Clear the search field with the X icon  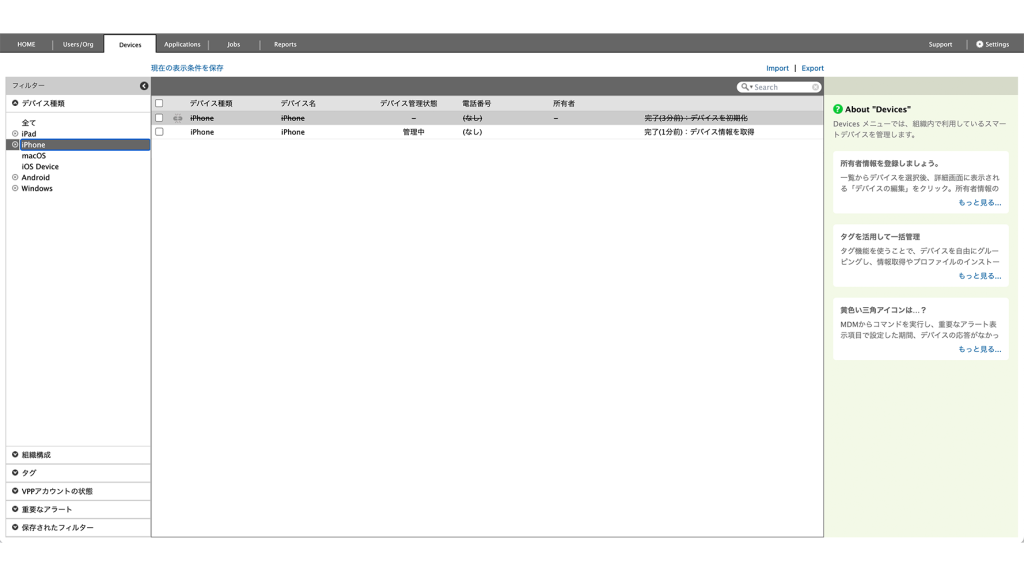click(816, 87)
